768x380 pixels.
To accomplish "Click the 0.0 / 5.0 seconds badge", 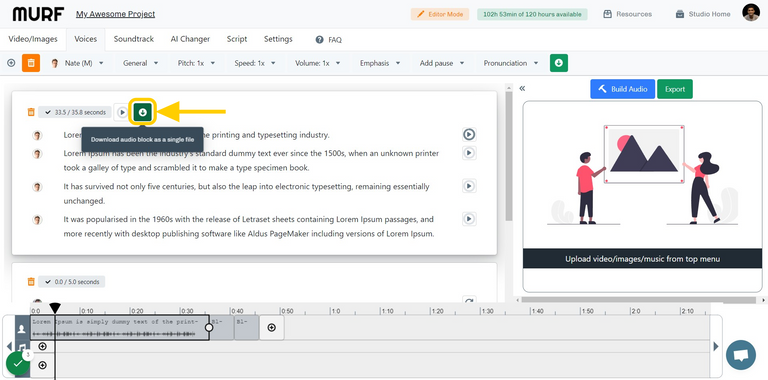I will (x=72, y=282).
